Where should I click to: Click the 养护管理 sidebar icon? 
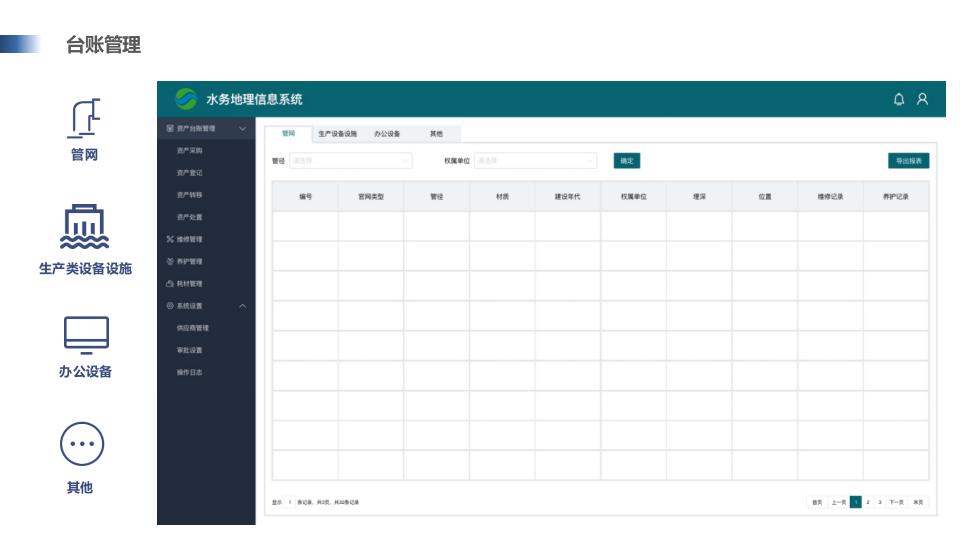170,261
